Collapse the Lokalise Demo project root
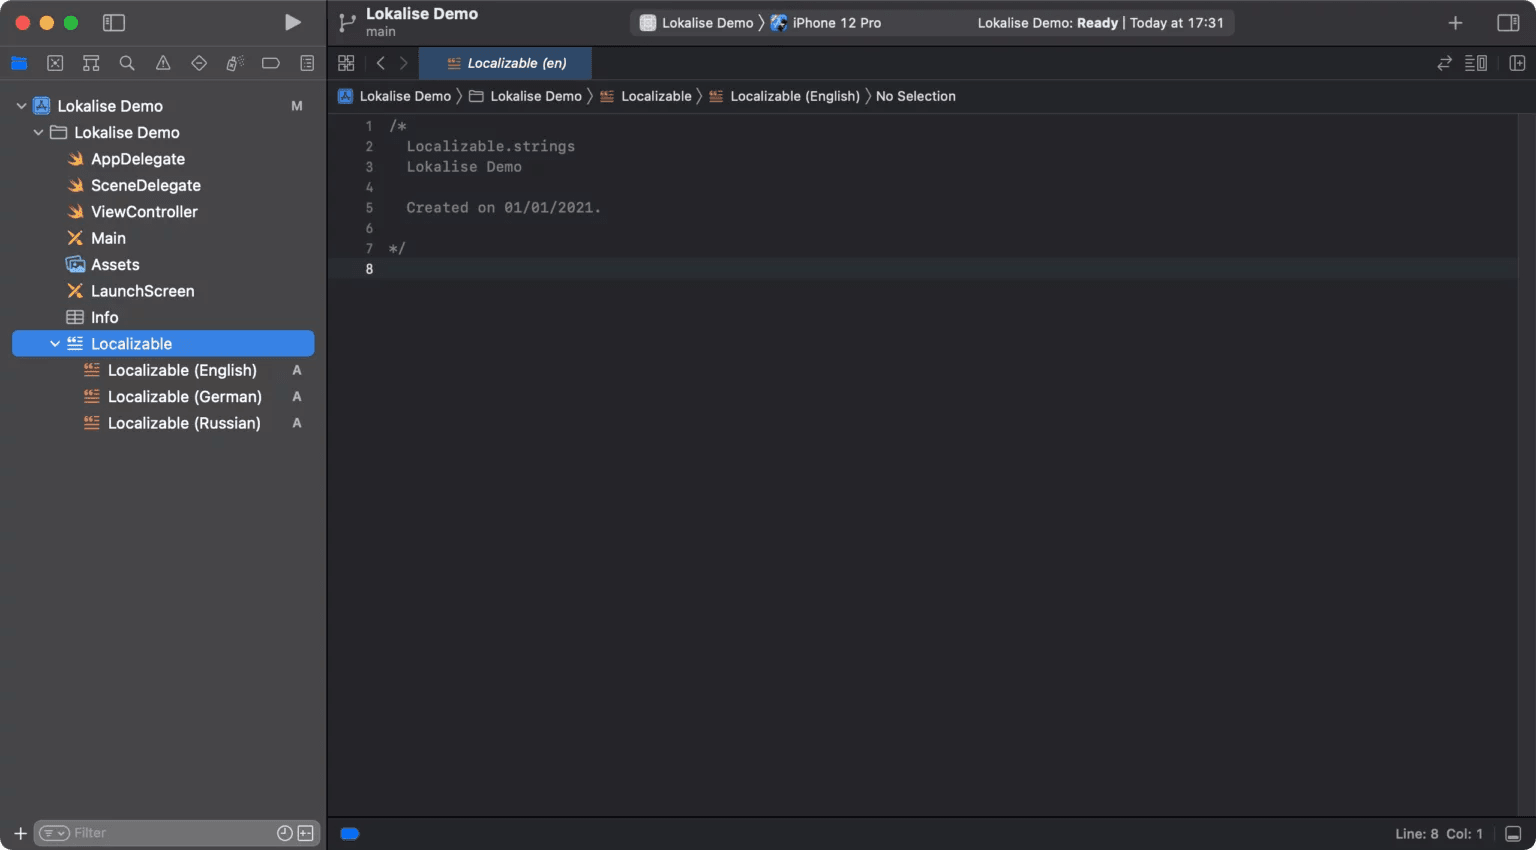1536x850 pixels. click(x=21, y=106)
